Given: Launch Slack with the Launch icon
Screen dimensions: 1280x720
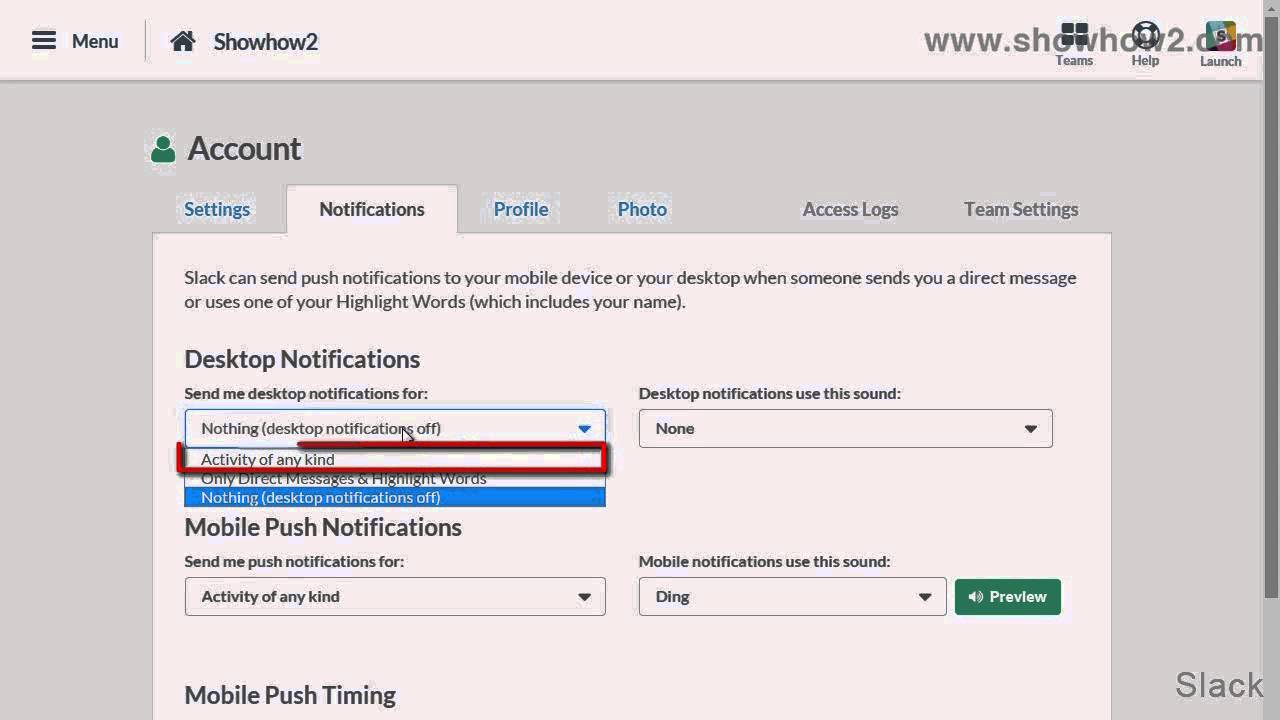Looking at the screenshot, I should (1220, 37).
